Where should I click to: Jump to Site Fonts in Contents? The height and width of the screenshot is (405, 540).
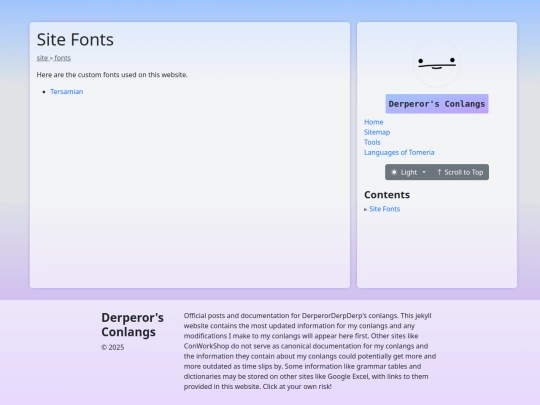384,209
